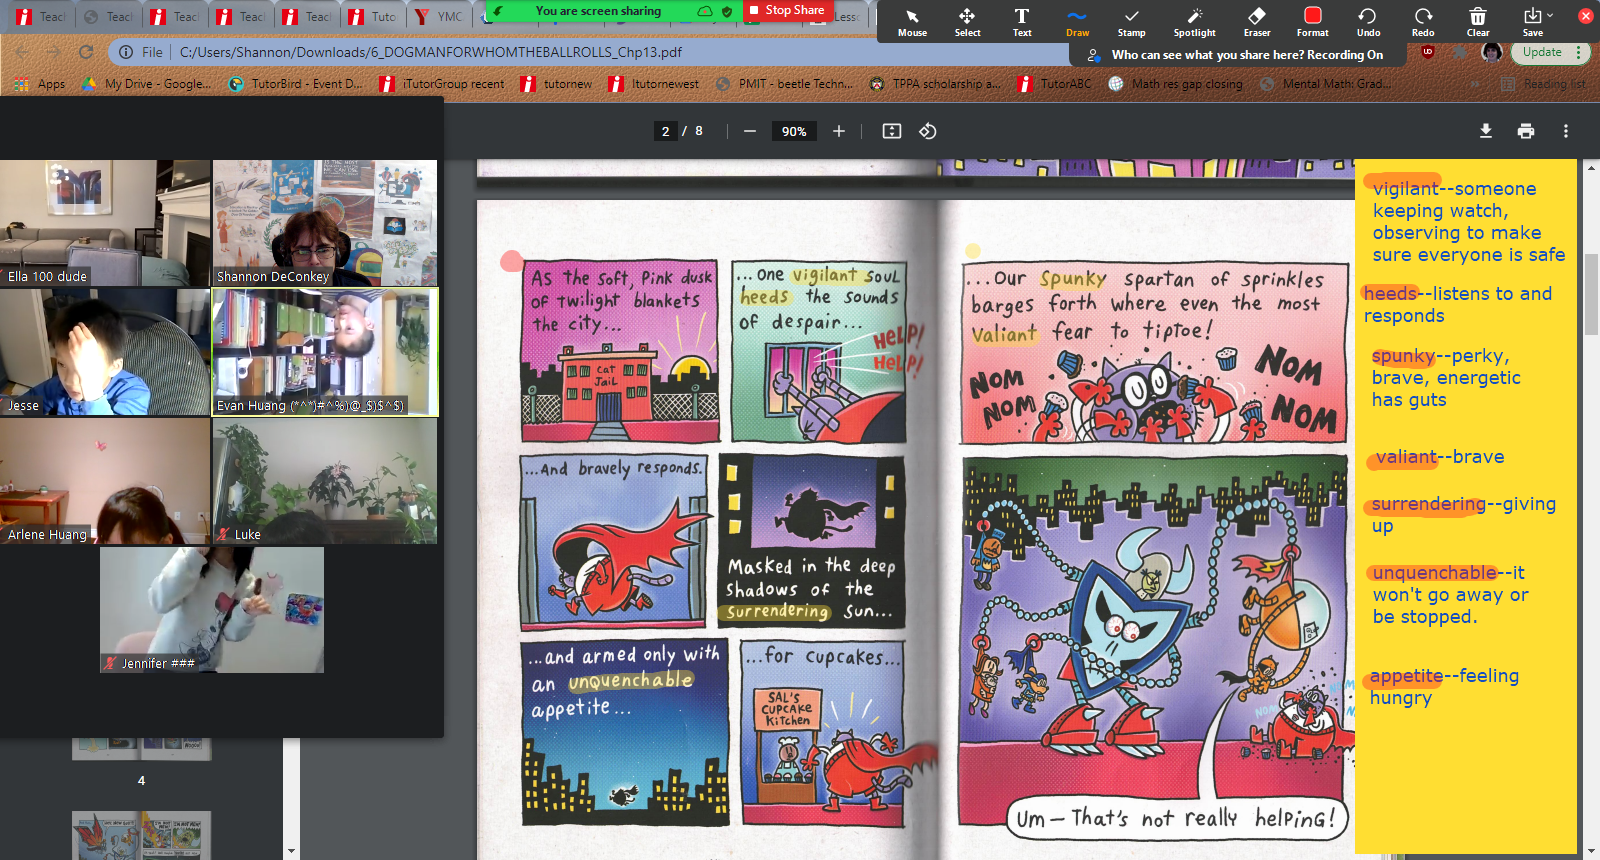Reload the page in Chrome
This screenshot has width=1600, height=860.
[86, 52]
